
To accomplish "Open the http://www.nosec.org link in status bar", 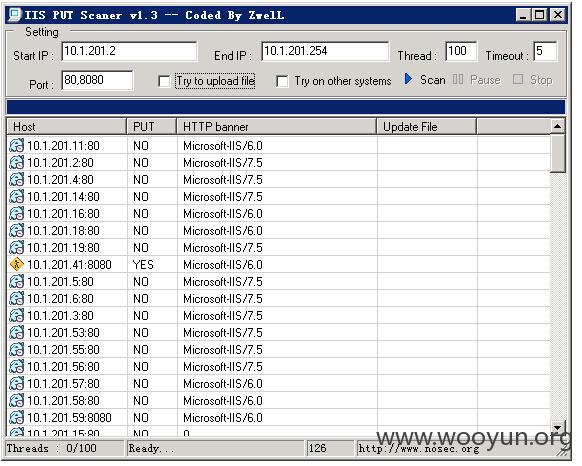I will pos(418,449).
